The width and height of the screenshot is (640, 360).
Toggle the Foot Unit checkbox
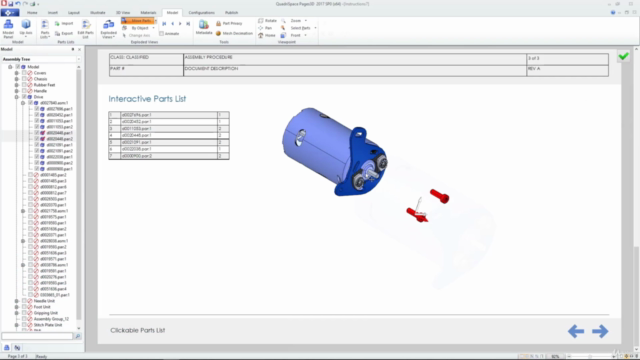click(24, 307)
